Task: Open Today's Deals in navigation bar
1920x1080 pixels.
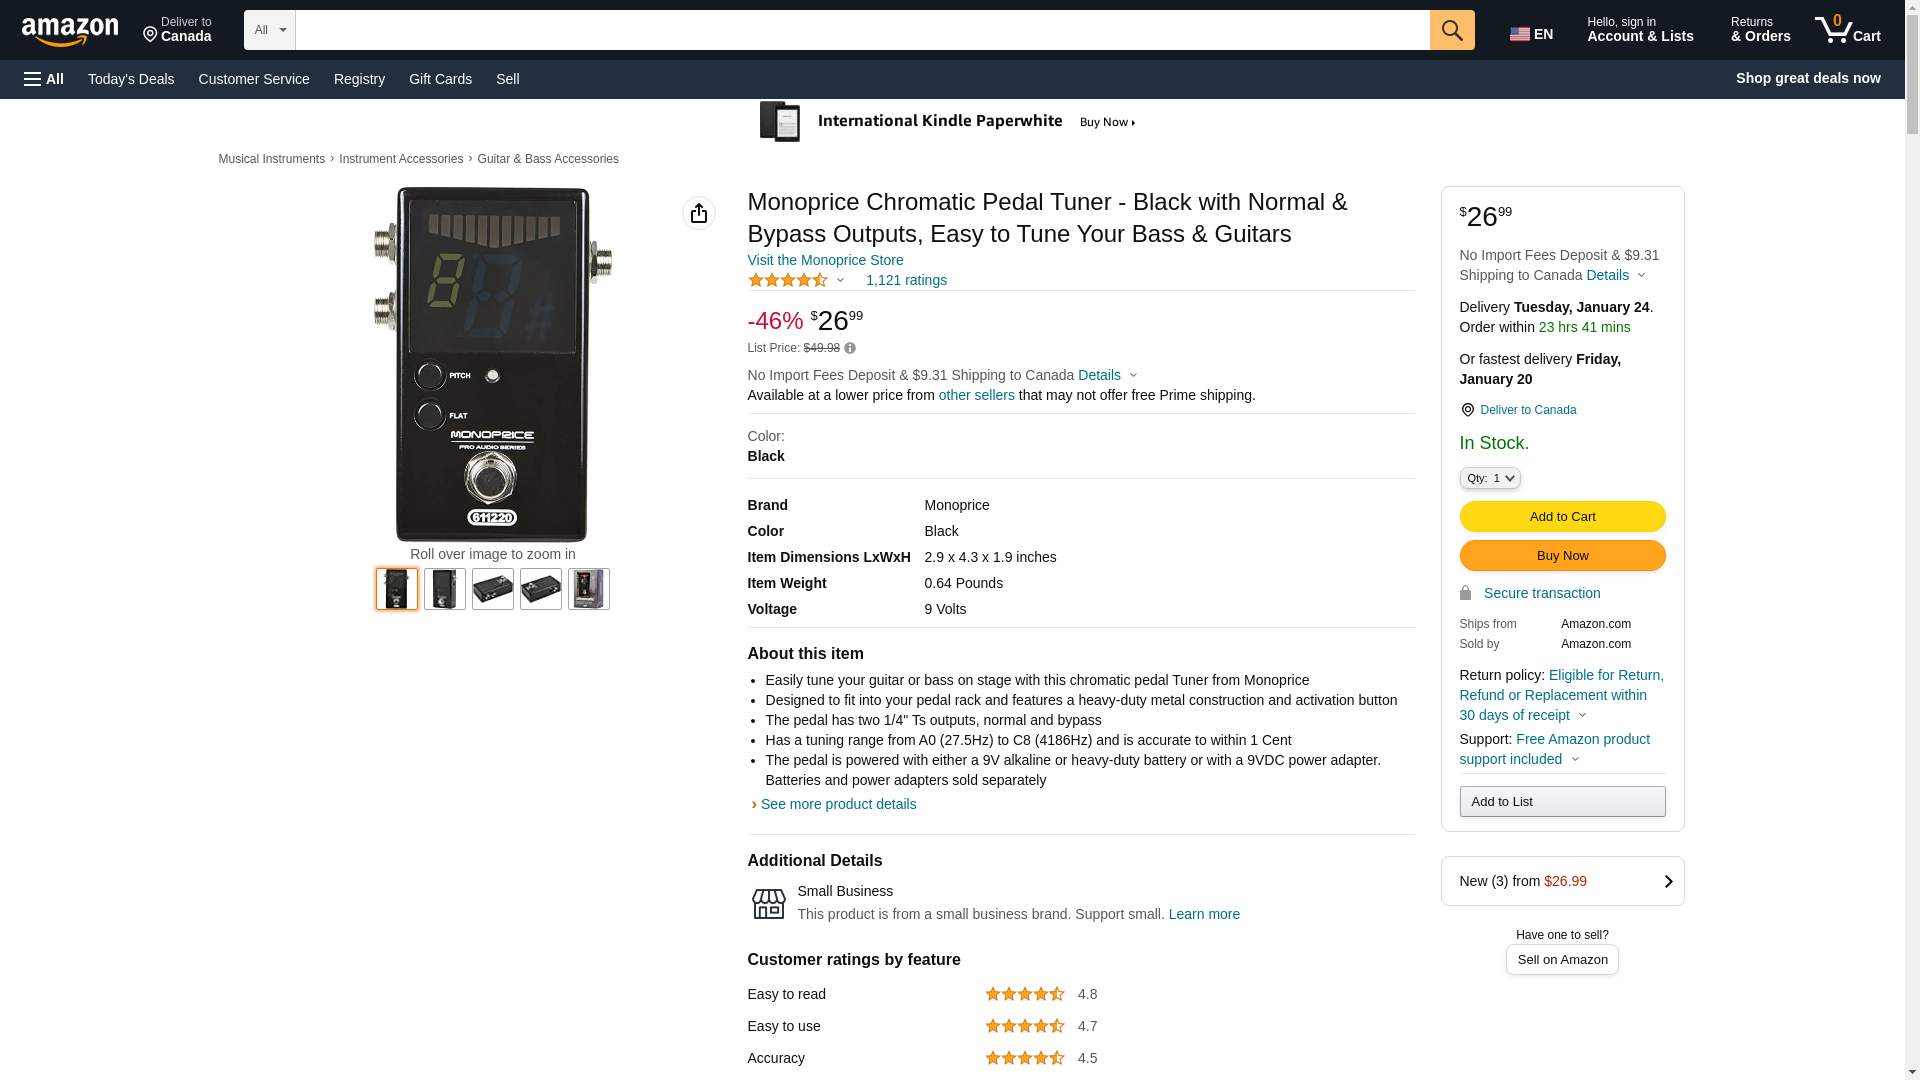Action: click(x=131, y=79)
